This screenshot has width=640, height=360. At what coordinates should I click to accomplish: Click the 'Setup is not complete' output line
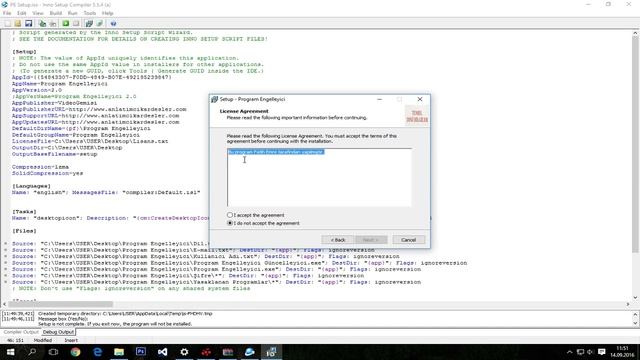coord(115,324)
